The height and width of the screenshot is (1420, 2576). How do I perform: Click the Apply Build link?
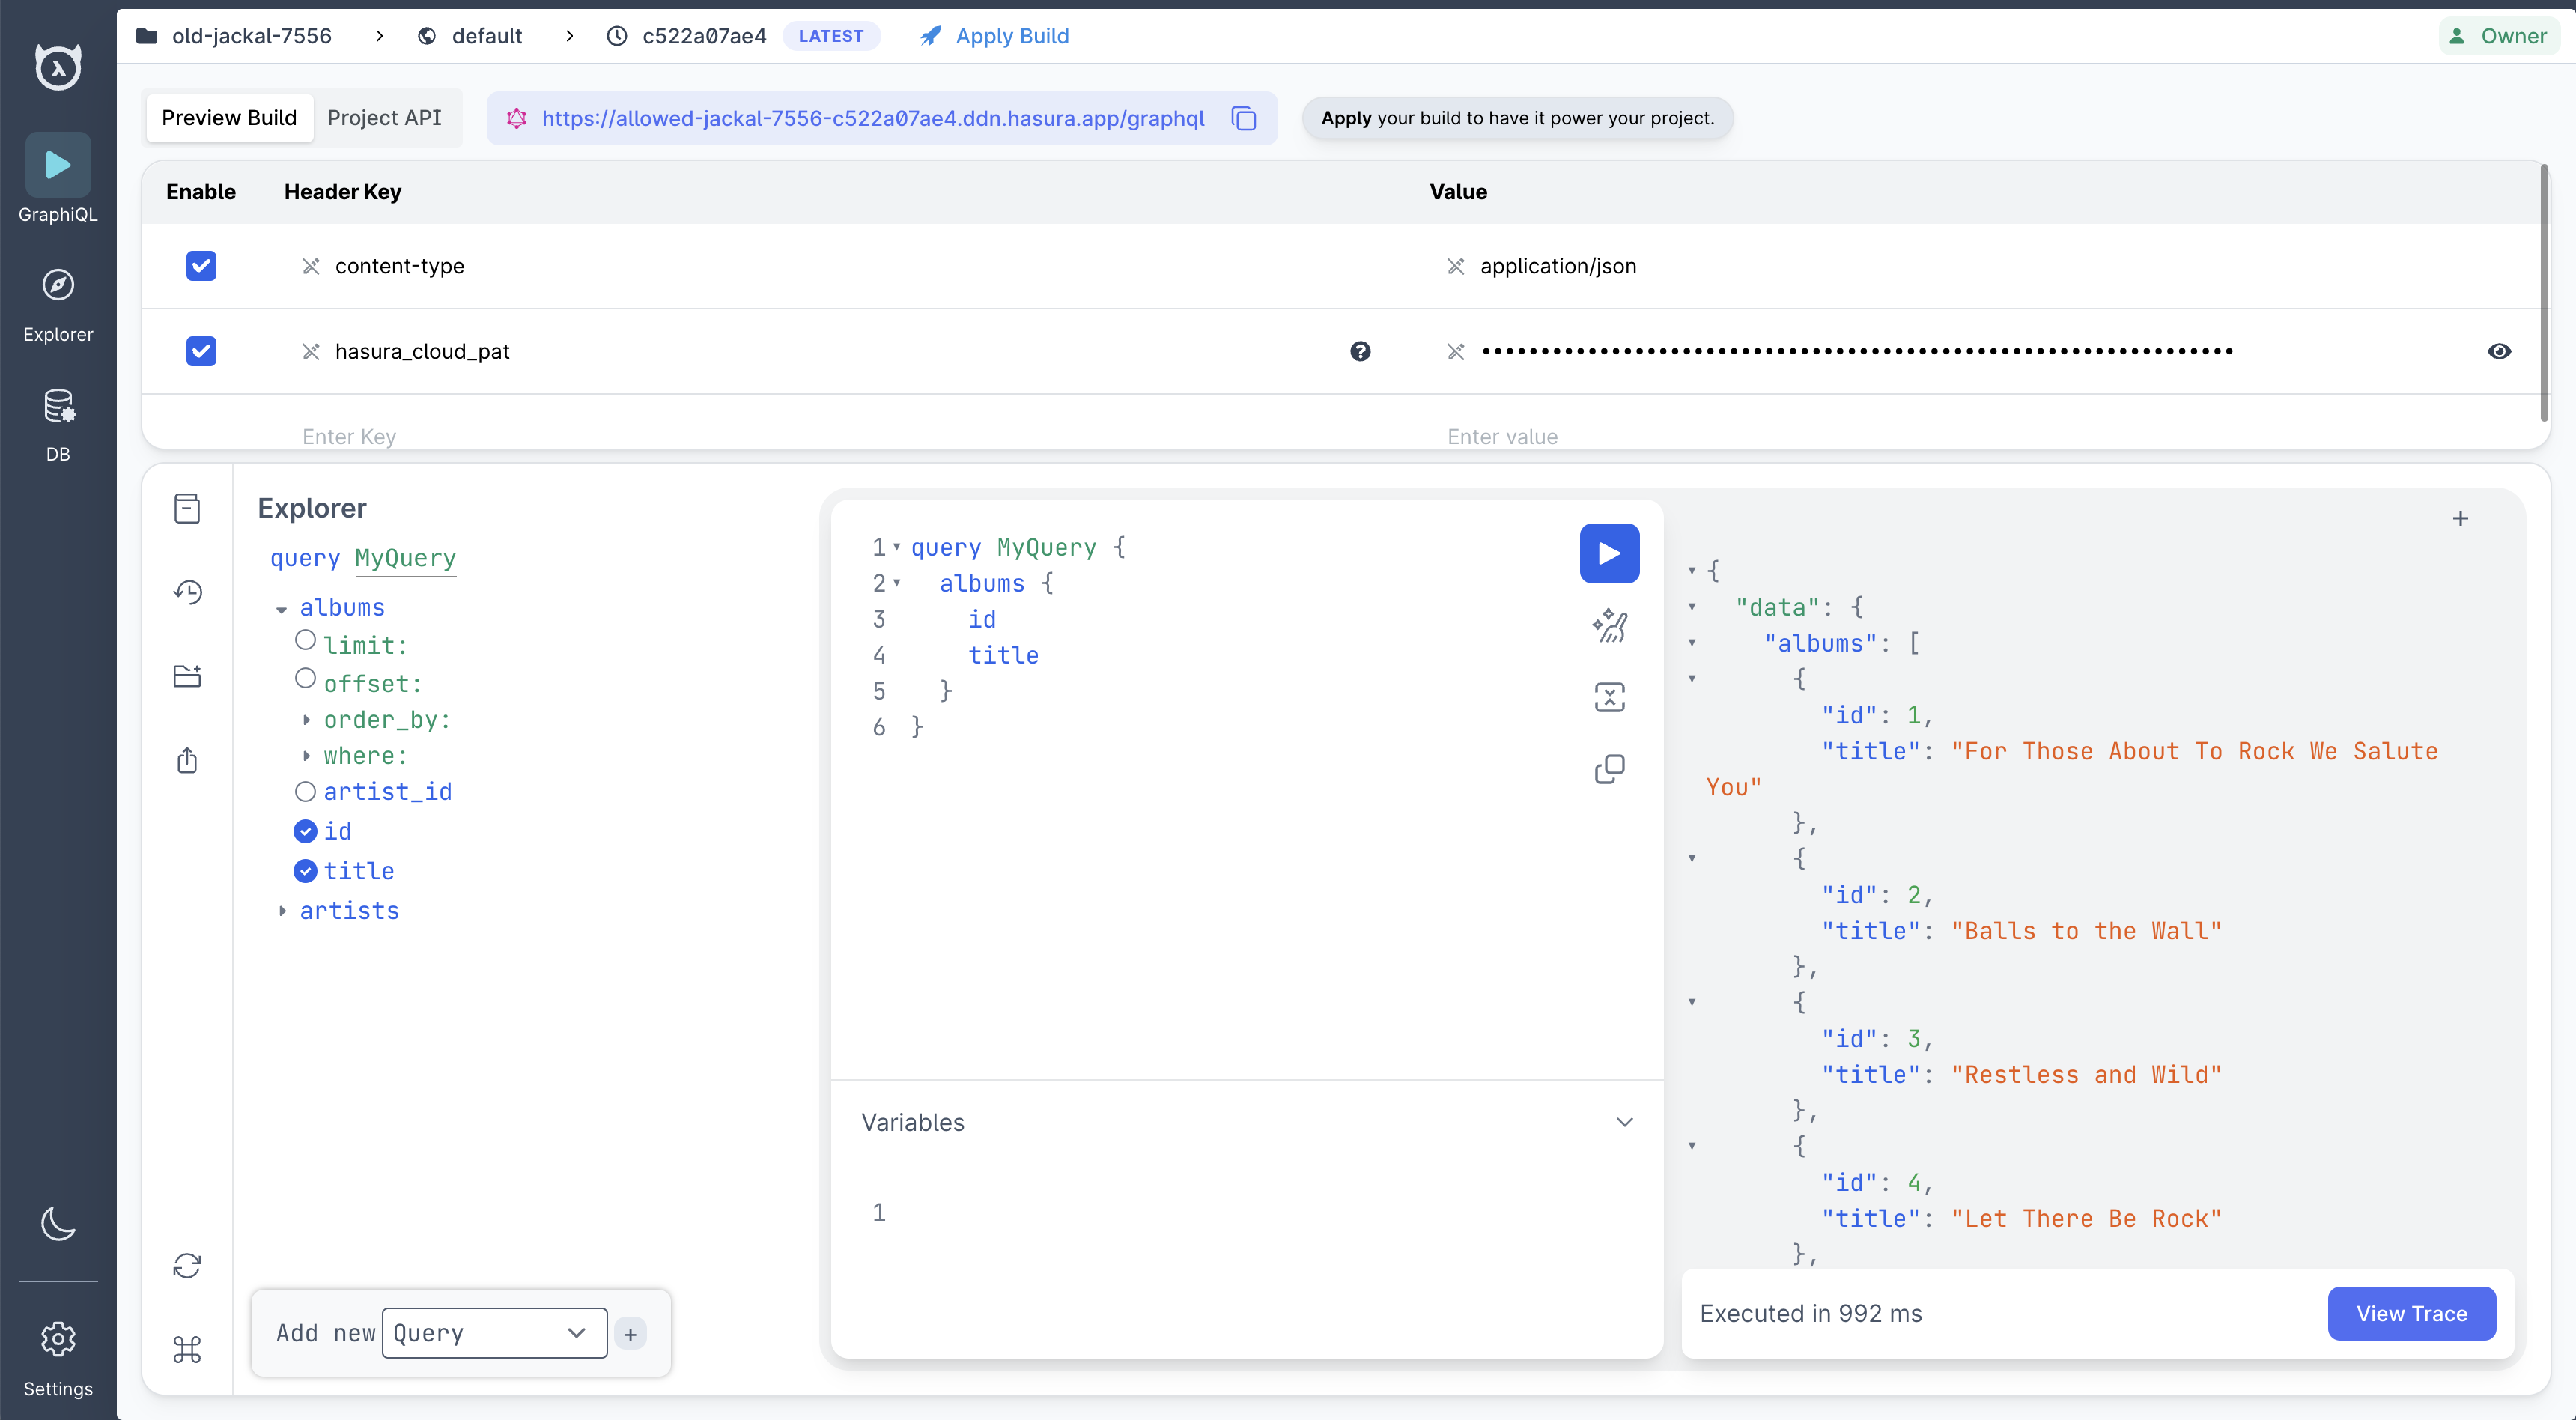(x=1011, y=36)
